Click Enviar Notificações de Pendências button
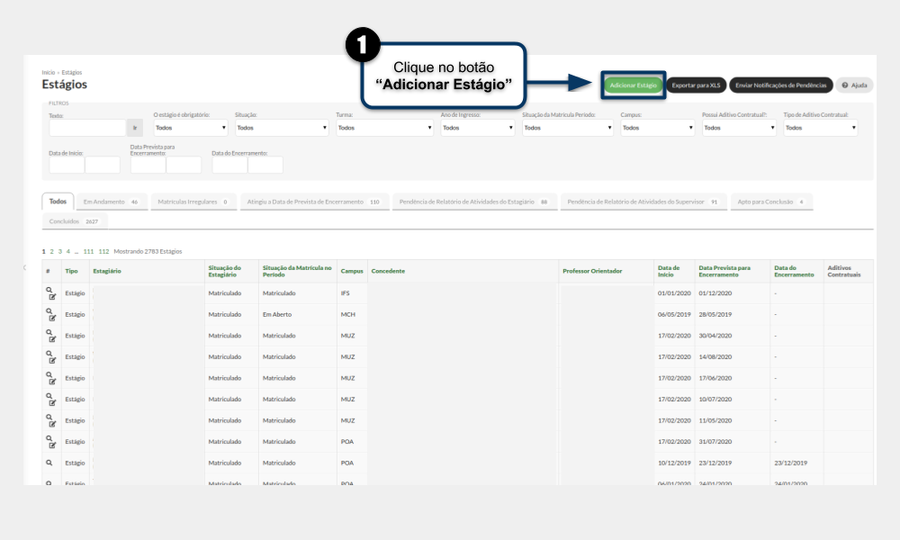The height and width of the screenshot is (540, 900). tap(781, 86)
